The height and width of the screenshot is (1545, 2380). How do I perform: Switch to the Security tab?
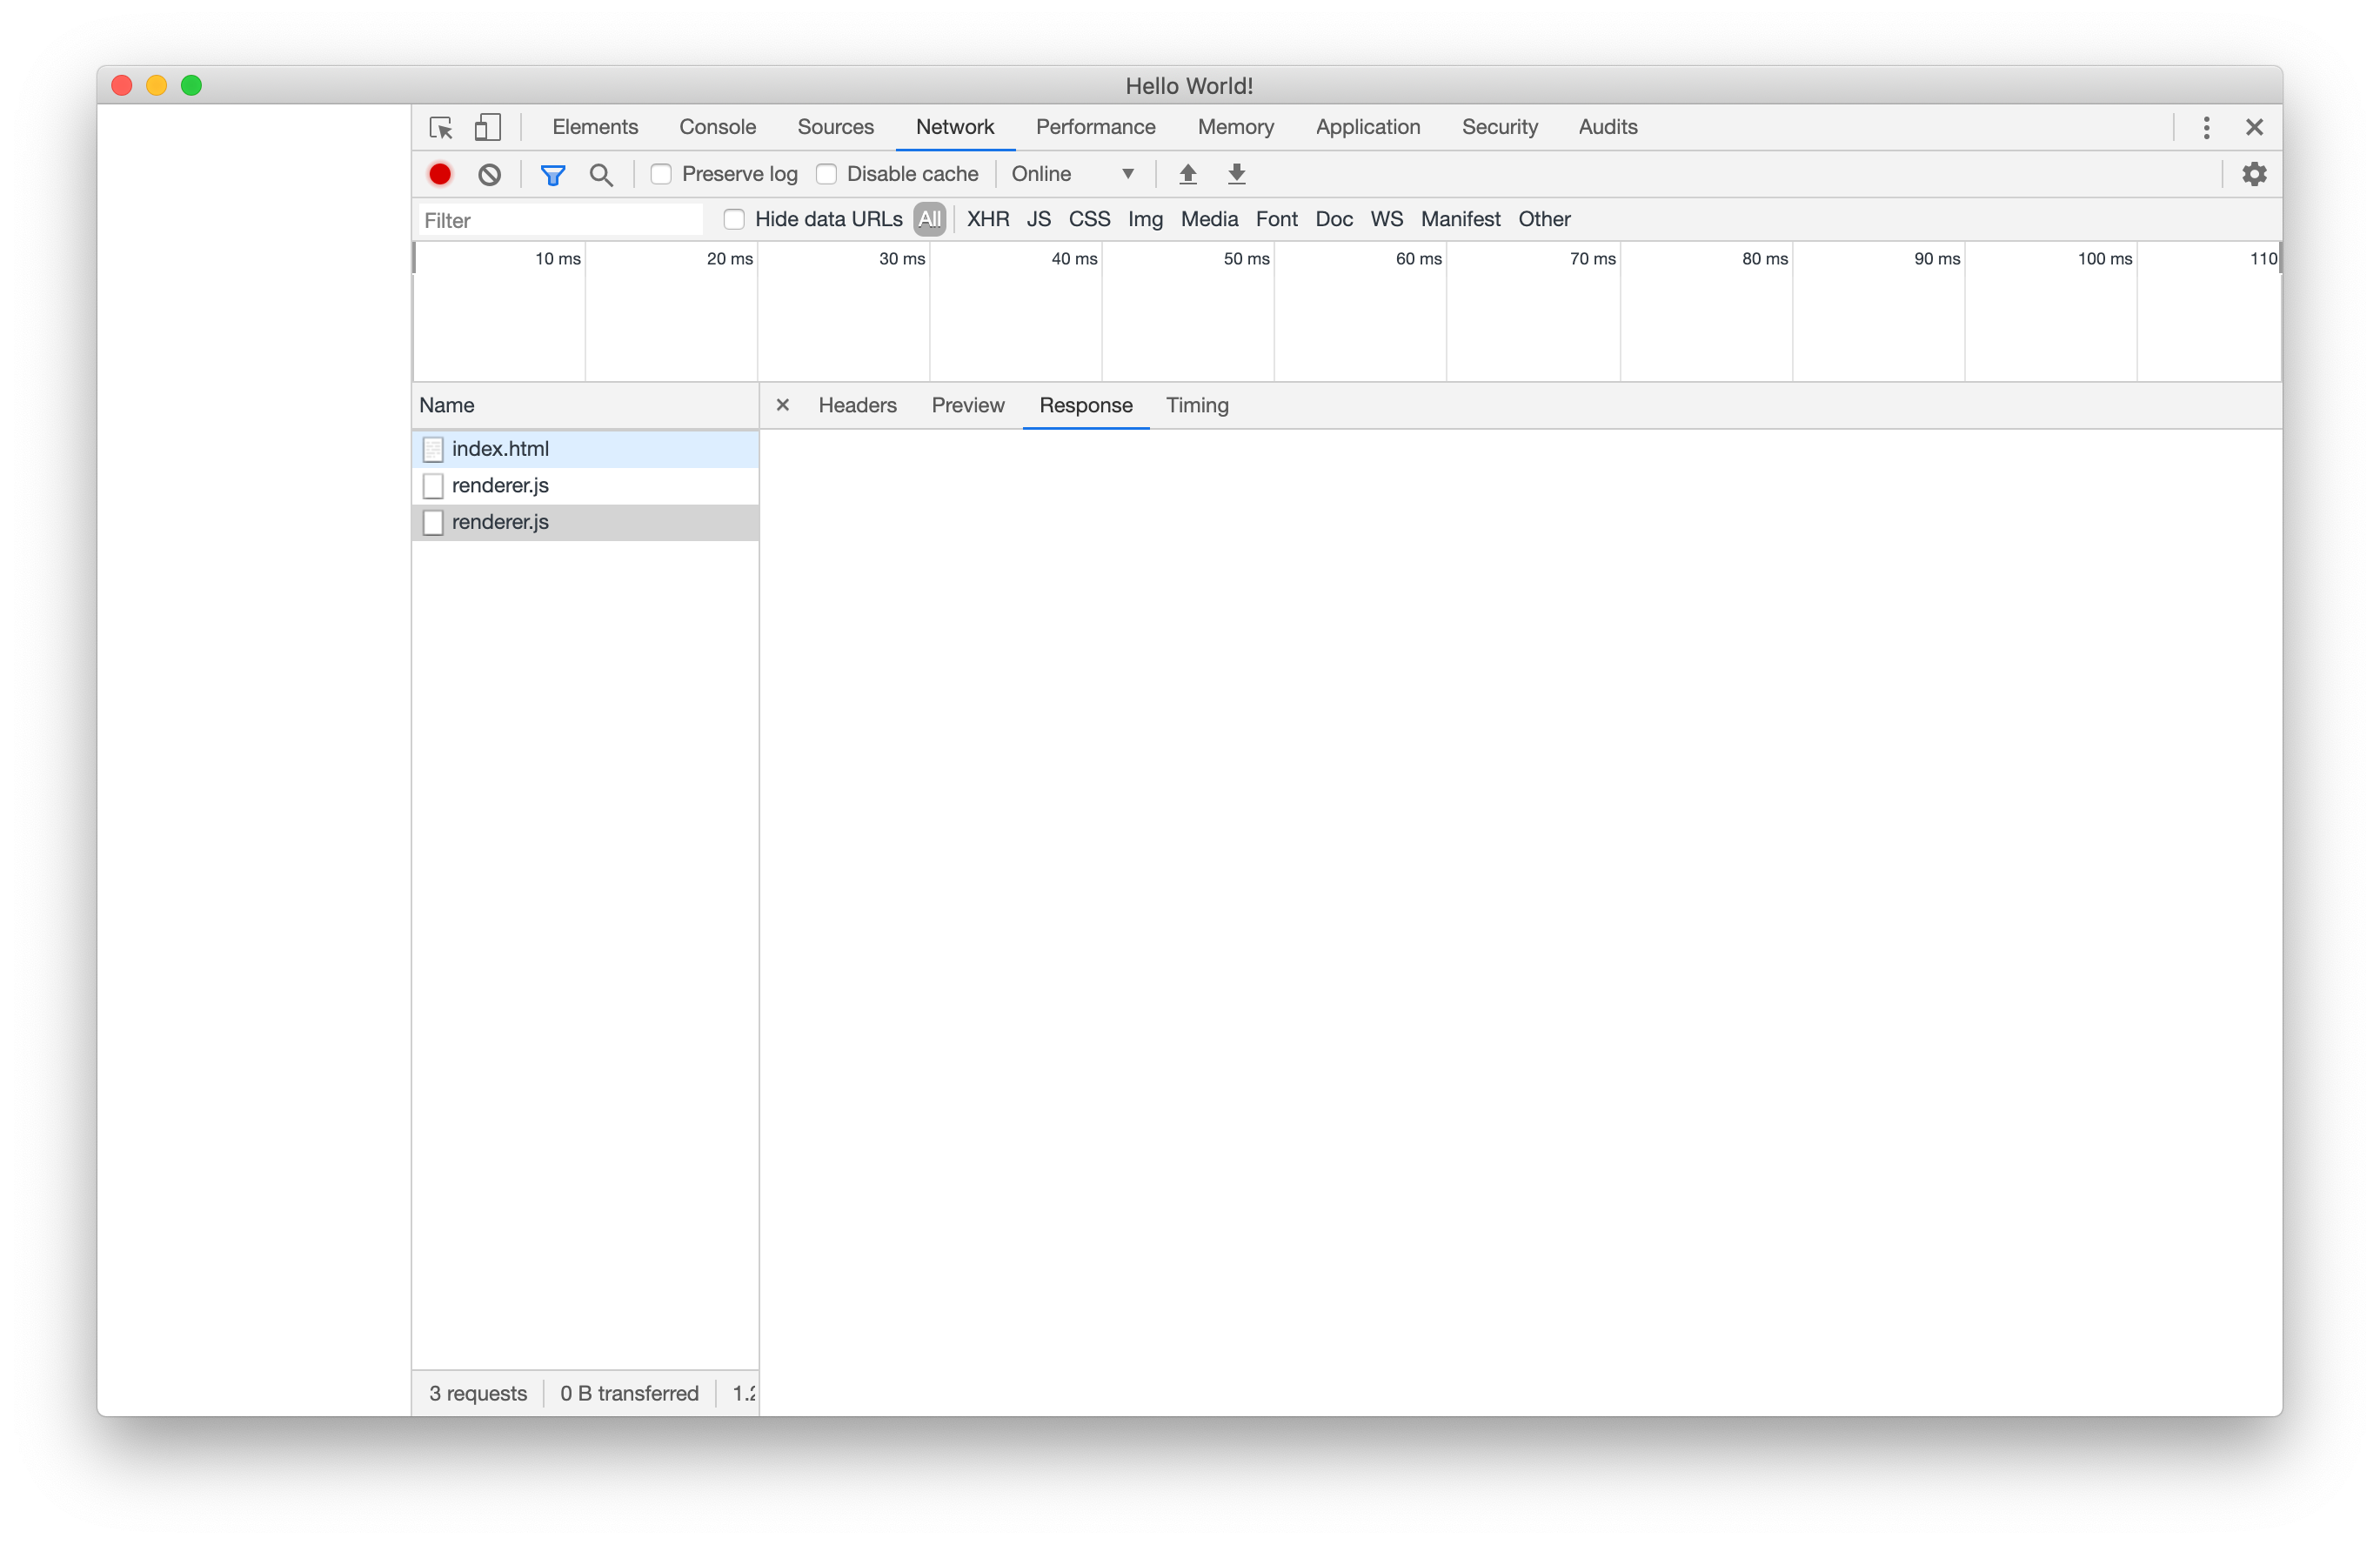(x=1499, y=127)
